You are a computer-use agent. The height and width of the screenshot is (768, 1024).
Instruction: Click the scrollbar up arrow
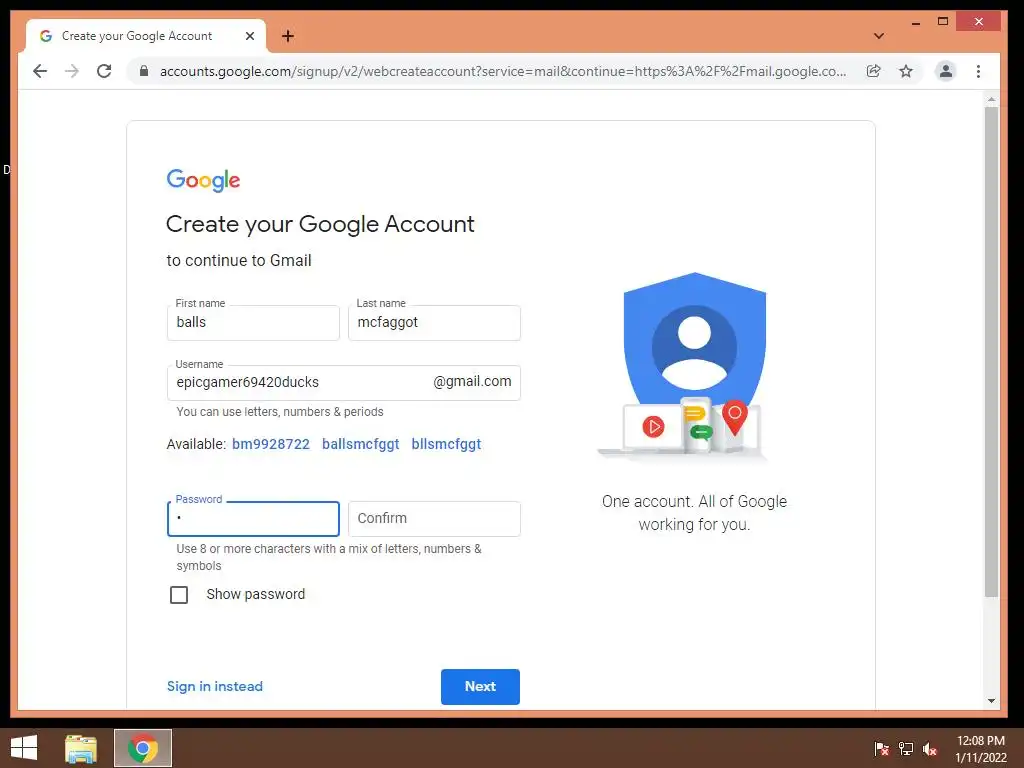(x=991, y=100)
